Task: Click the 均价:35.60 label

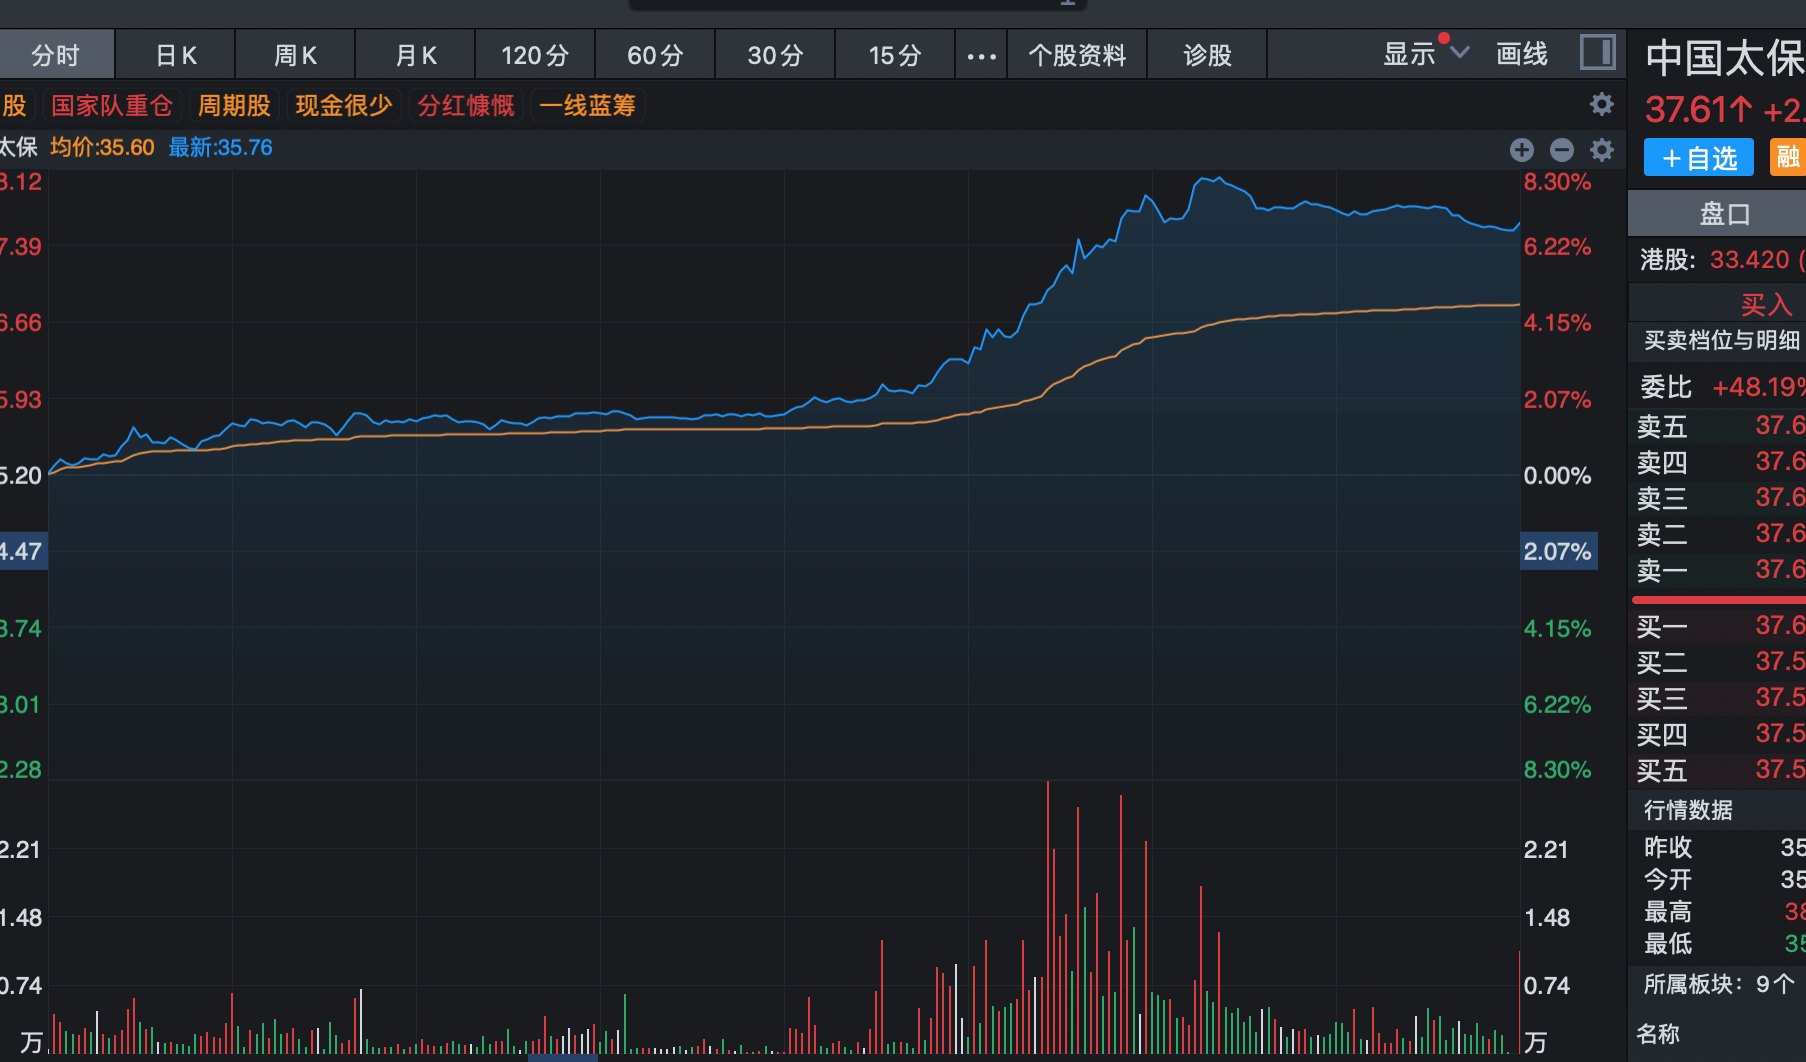Action: tap(103, 148)
